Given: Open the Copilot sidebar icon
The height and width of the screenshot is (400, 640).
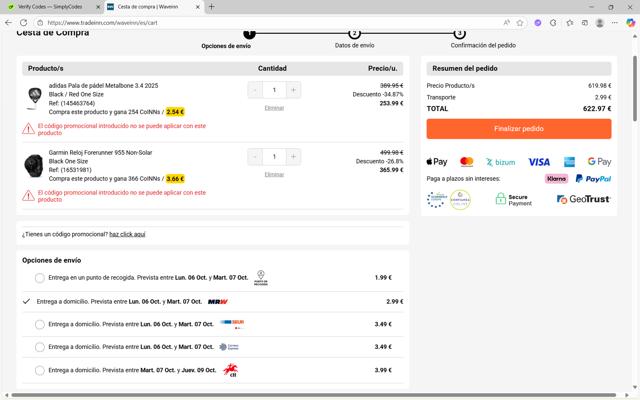Looking at the screenshot, I should click(x=631, y=23).
